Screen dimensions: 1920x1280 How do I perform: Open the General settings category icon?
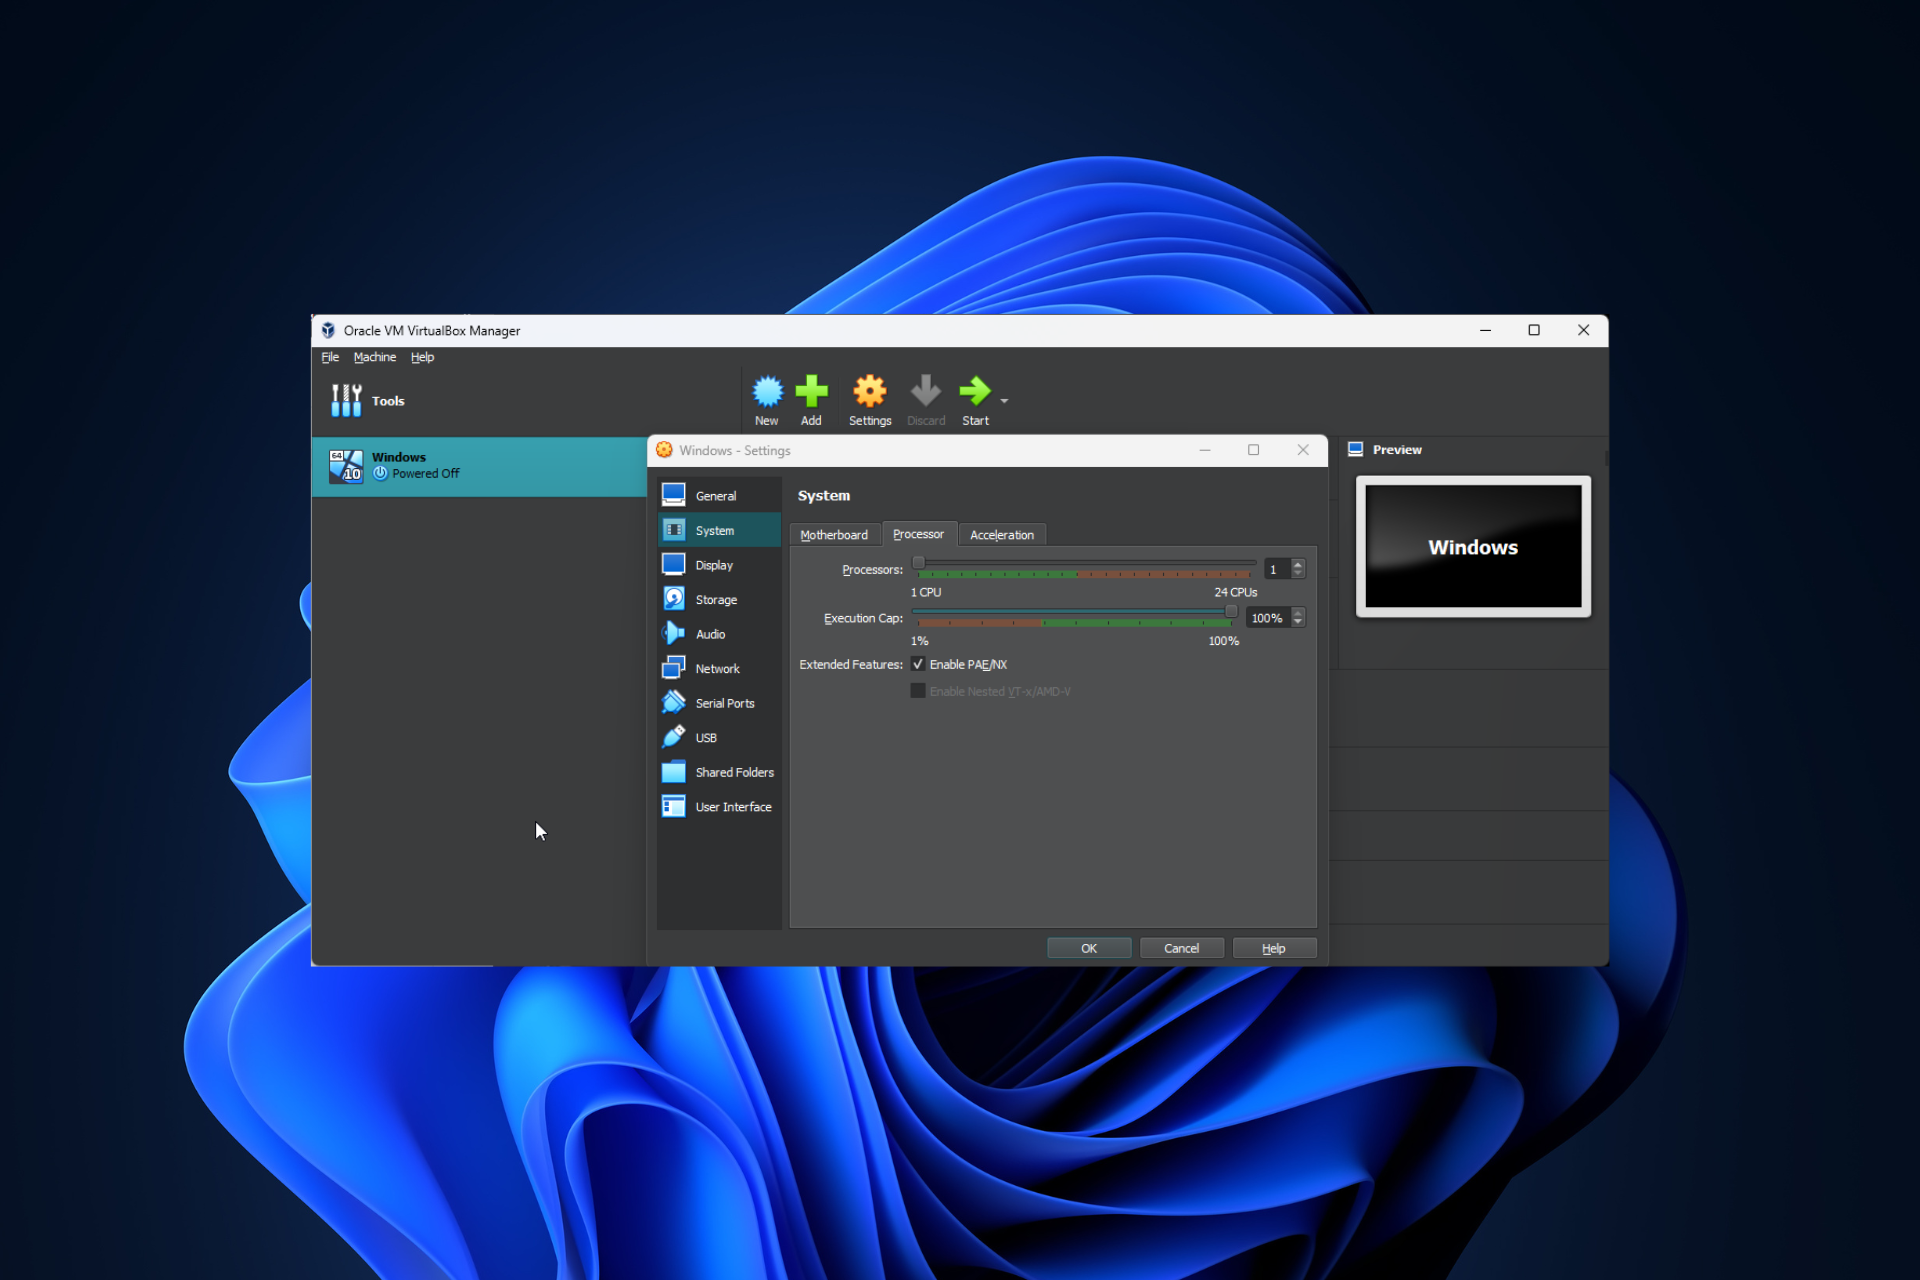click(x=674, y=495)
